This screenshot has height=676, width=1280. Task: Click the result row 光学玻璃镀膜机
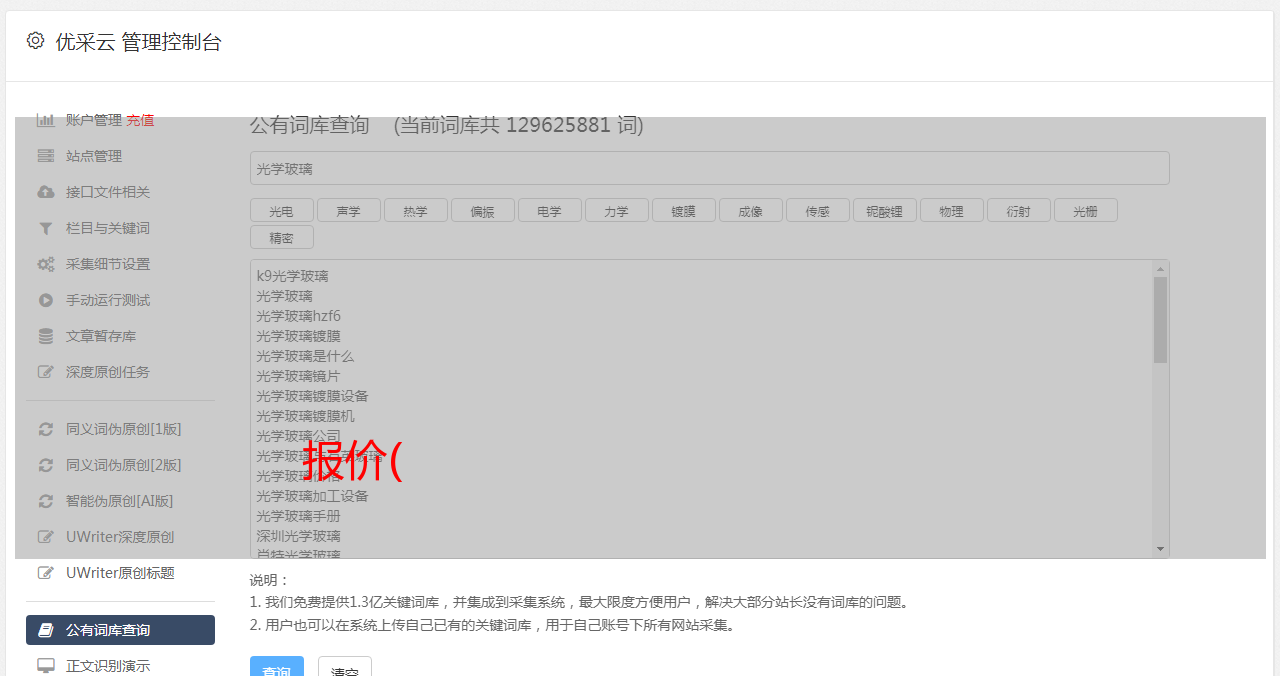click(x=305, y=416)
